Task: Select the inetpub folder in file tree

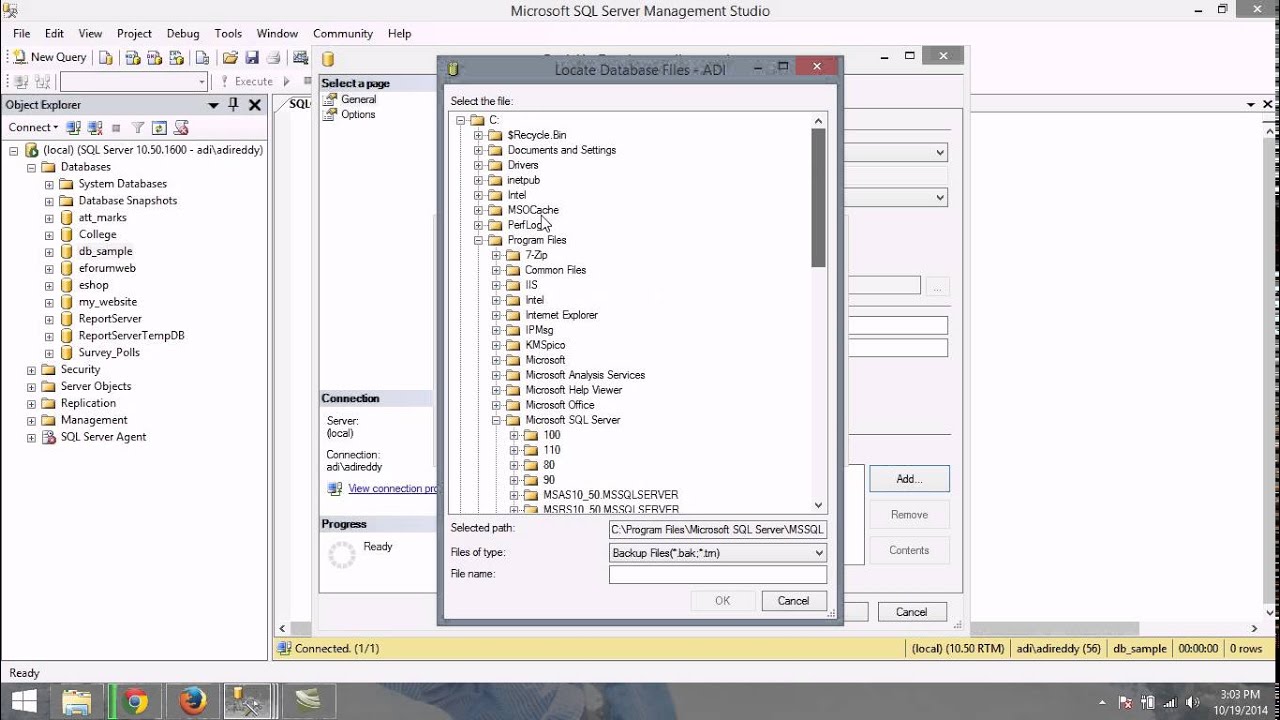Action: (x=523, y=180)
